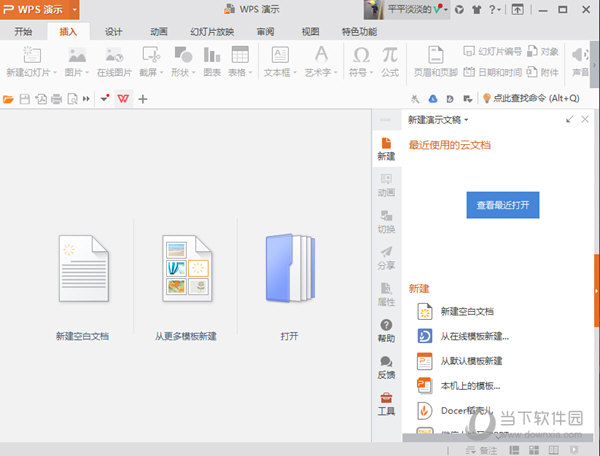Expand the 形状 dropdown arrow

(194, 72)
